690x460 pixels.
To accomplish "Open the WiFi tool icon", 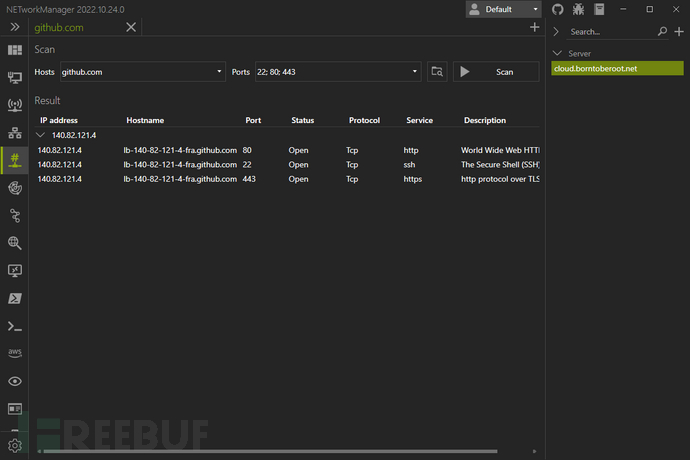I will tap(15, 105).
